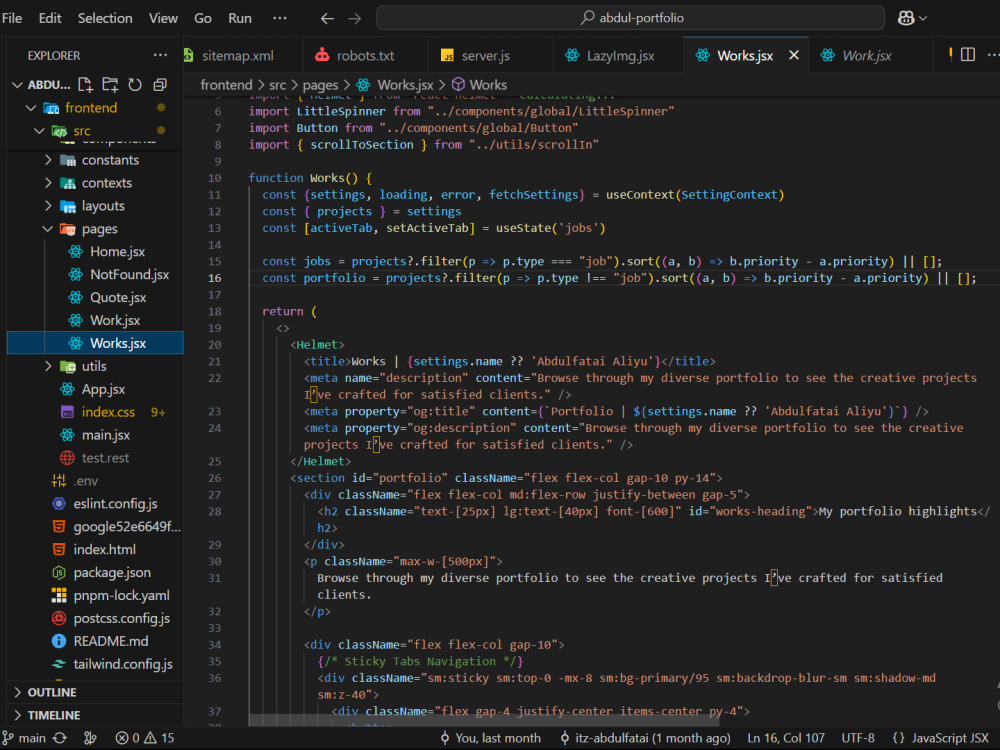Expand the utils folder
This screenshot has height=750, width=1000.
point(48,366)
